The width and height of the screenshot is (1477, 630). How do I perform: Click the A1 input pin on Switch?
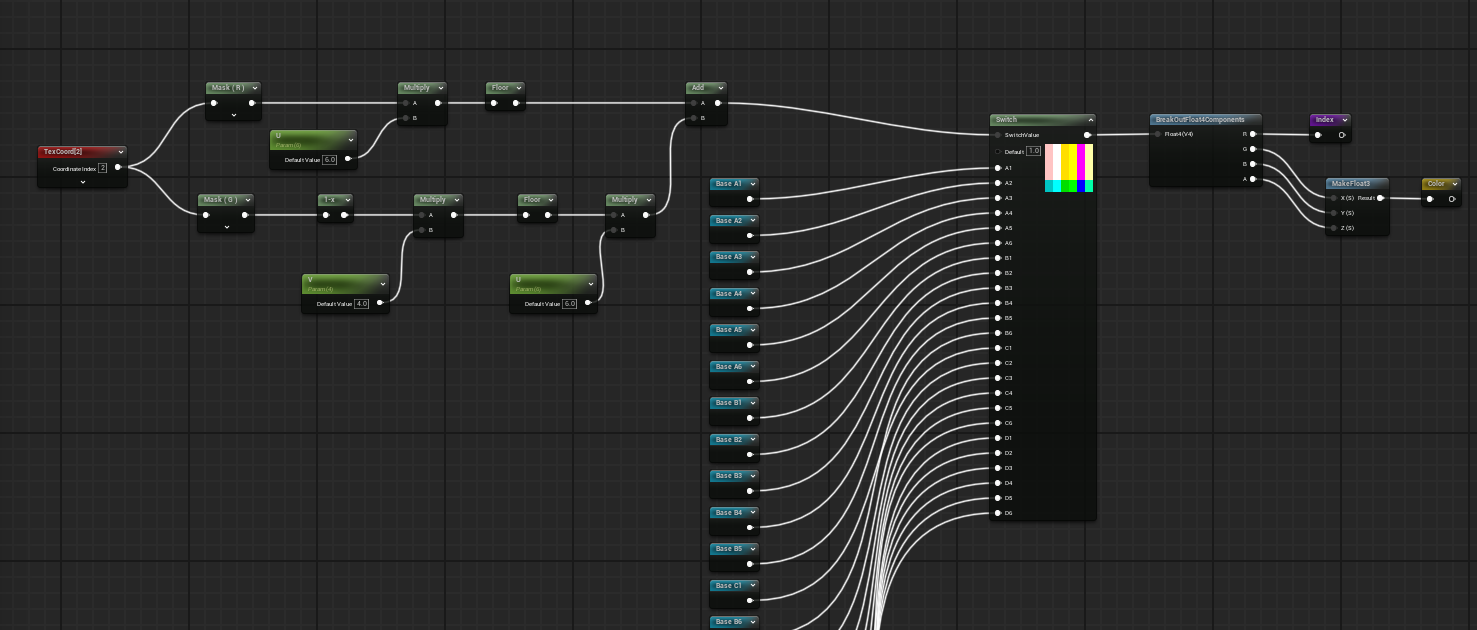click(x=998, y=168)
